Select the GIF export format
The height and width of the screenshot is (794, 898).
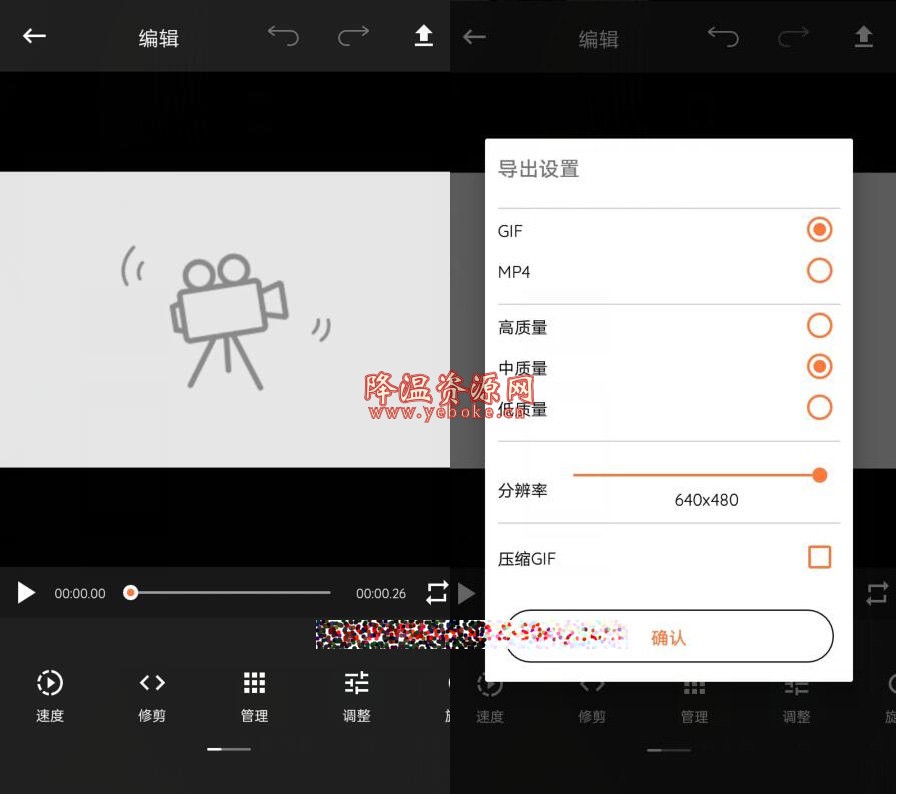[820, 230]
